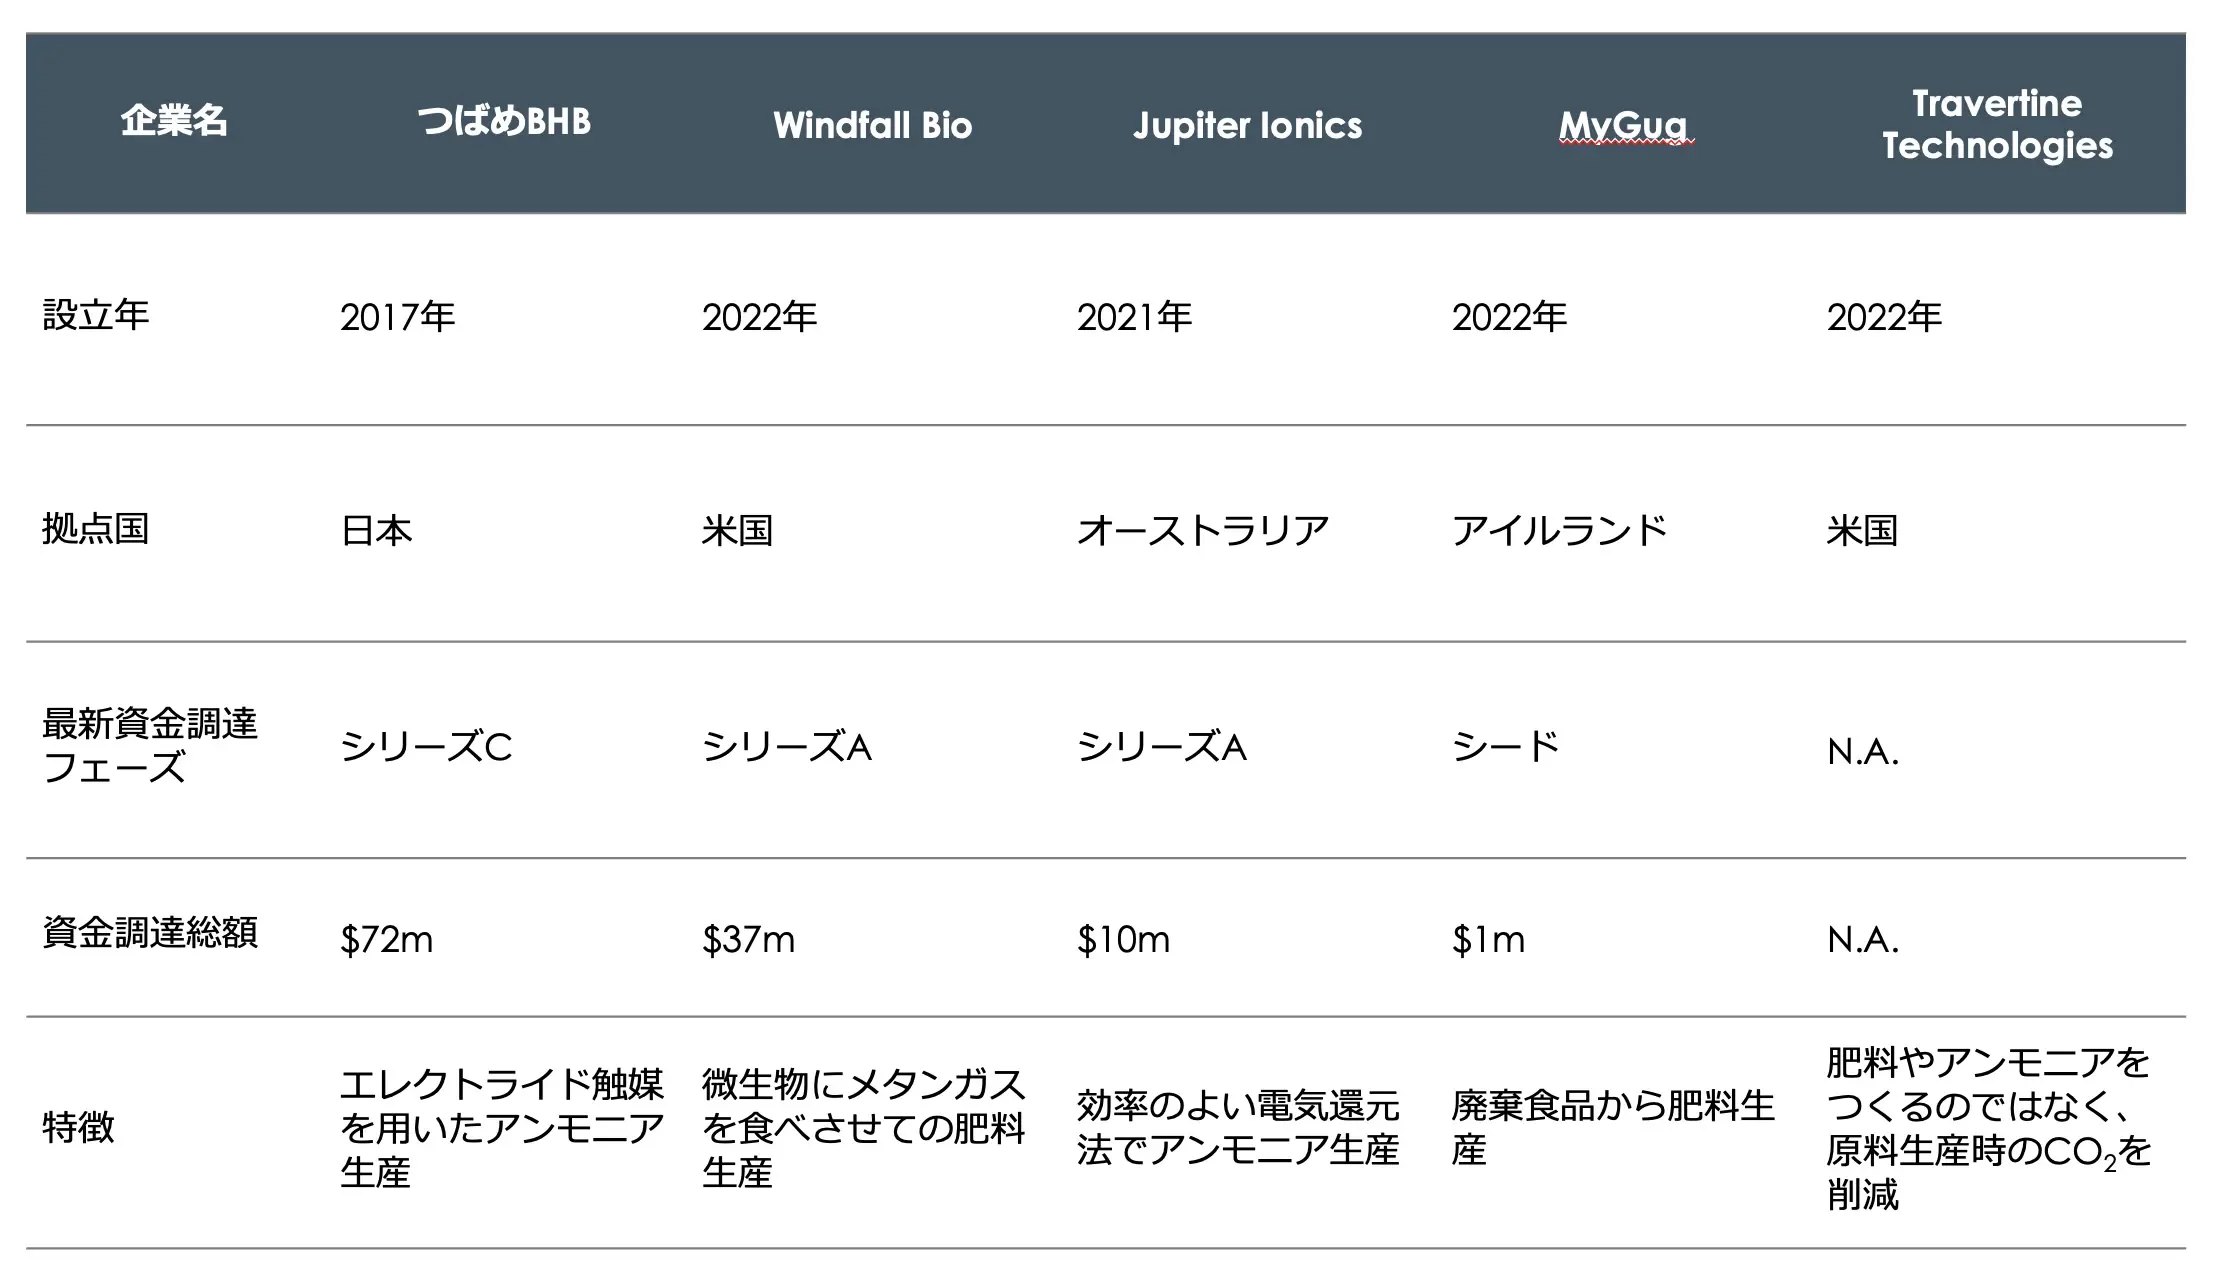Viewport: 2218px width, 1282px height.
Task: Select the $10m funding amount
Action: [x=1123, y=939]
